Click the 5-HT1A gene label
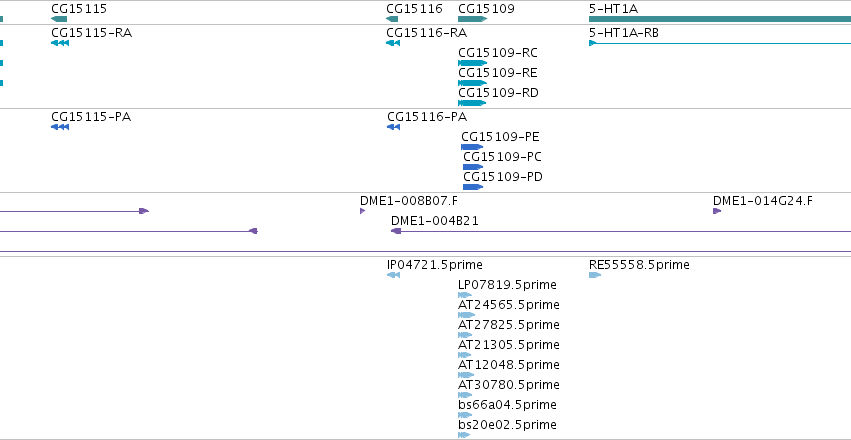Image resolution: width=851 pixels, height=440 pixels. point(613,9)
